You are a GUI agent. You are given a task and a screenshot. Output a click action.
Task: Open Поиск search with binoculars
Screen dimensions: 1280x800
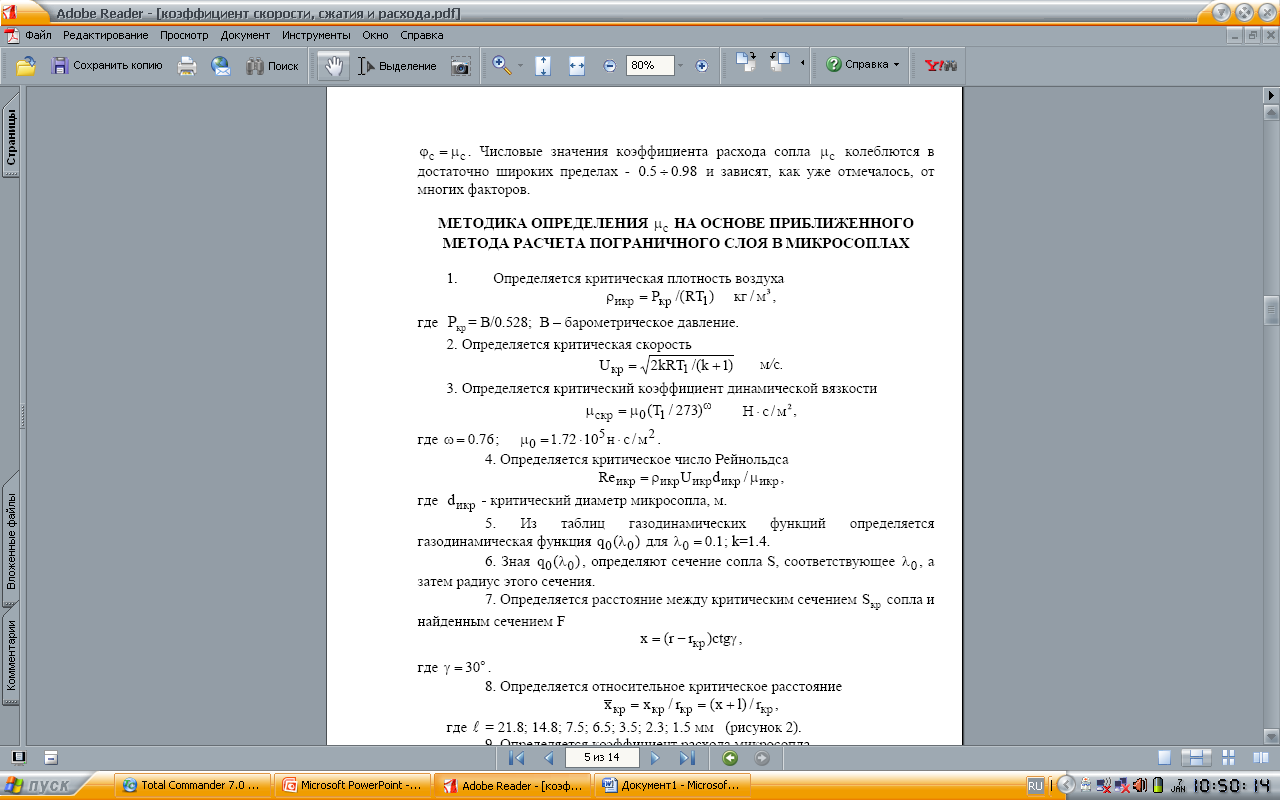point(272,66)
